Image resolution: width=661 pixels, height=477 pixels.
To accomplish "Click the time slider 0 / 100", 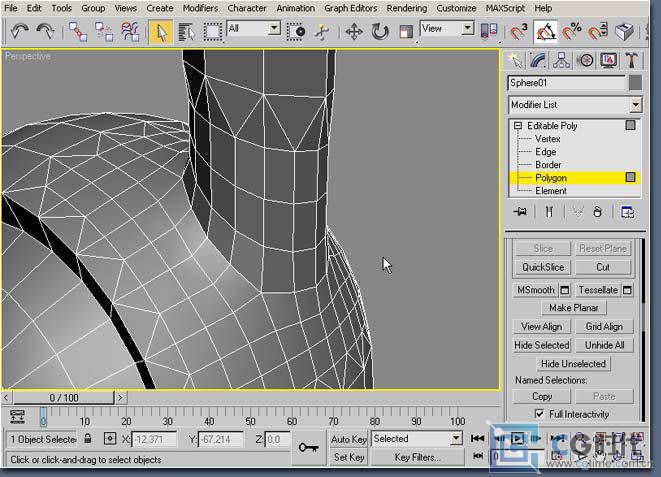I will [64, 397].
